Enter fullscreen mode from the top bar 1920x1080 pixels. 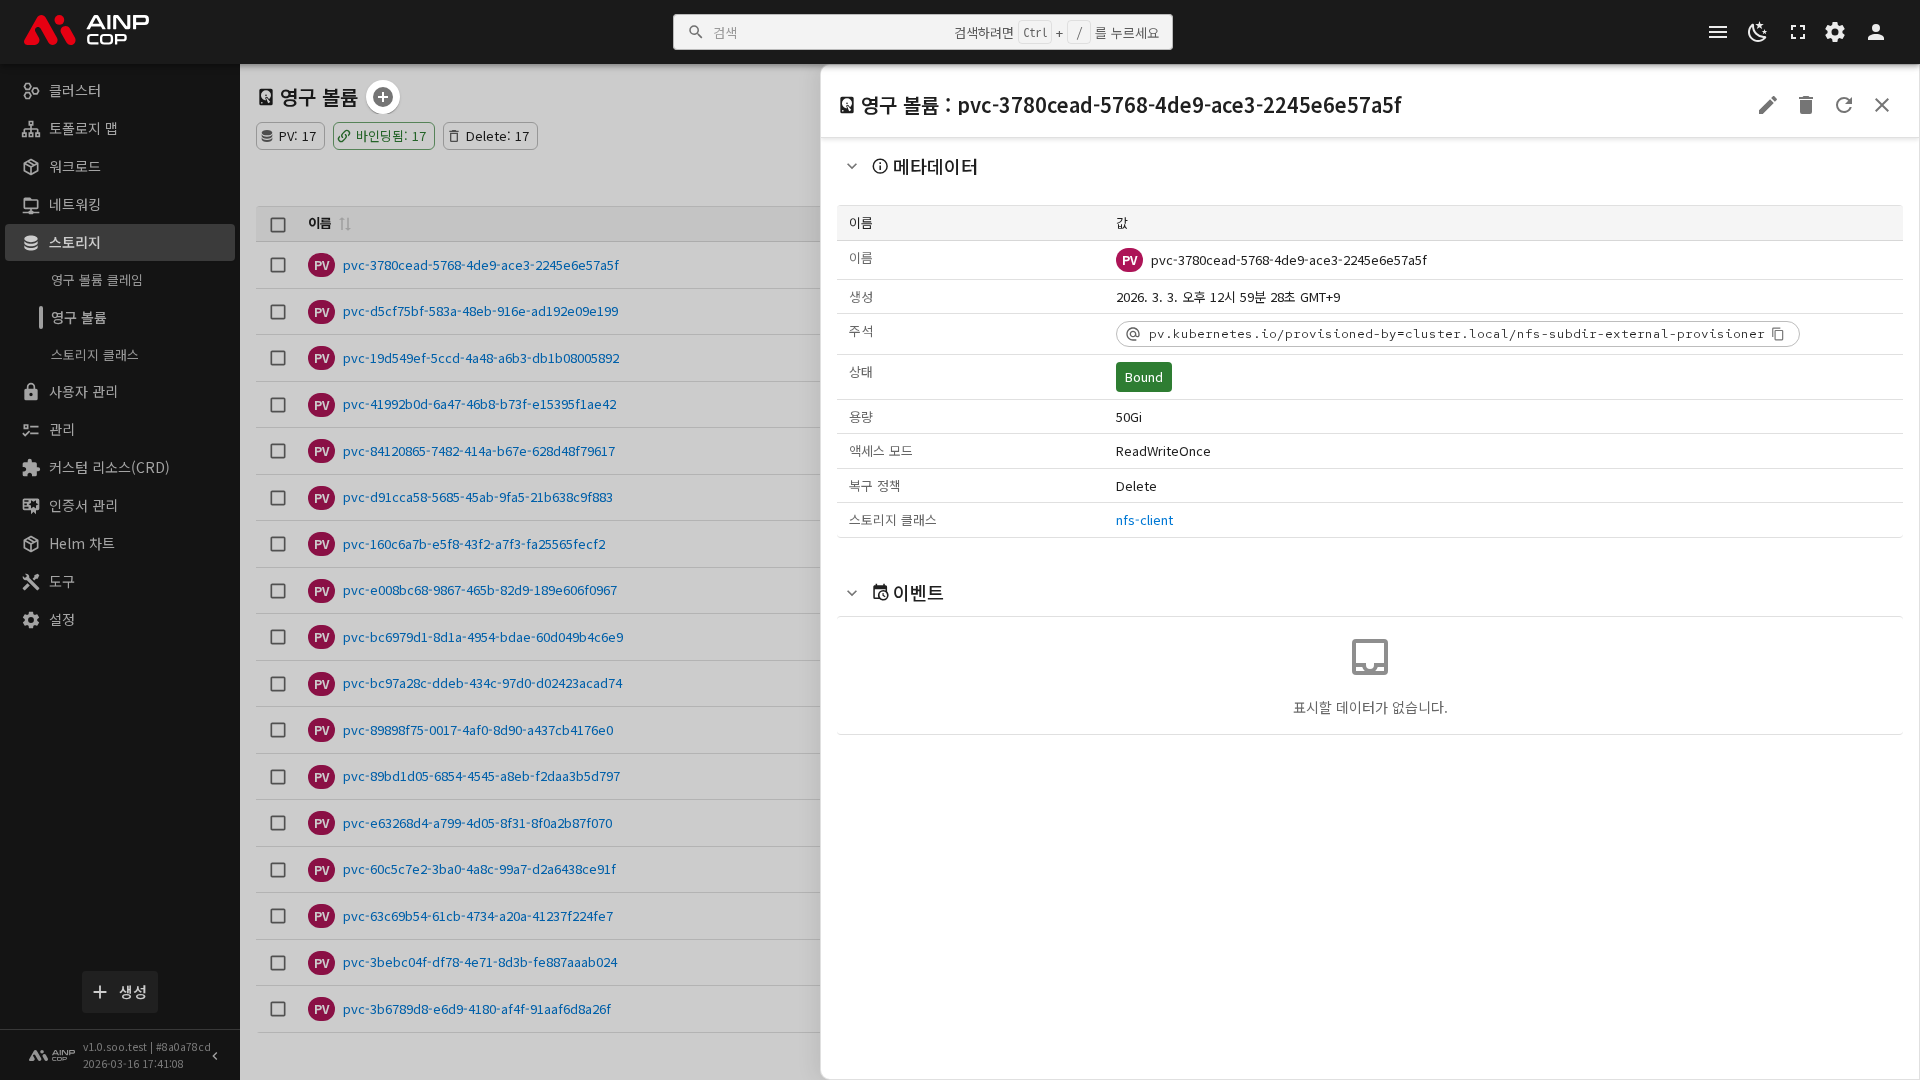coord(1797,32)
